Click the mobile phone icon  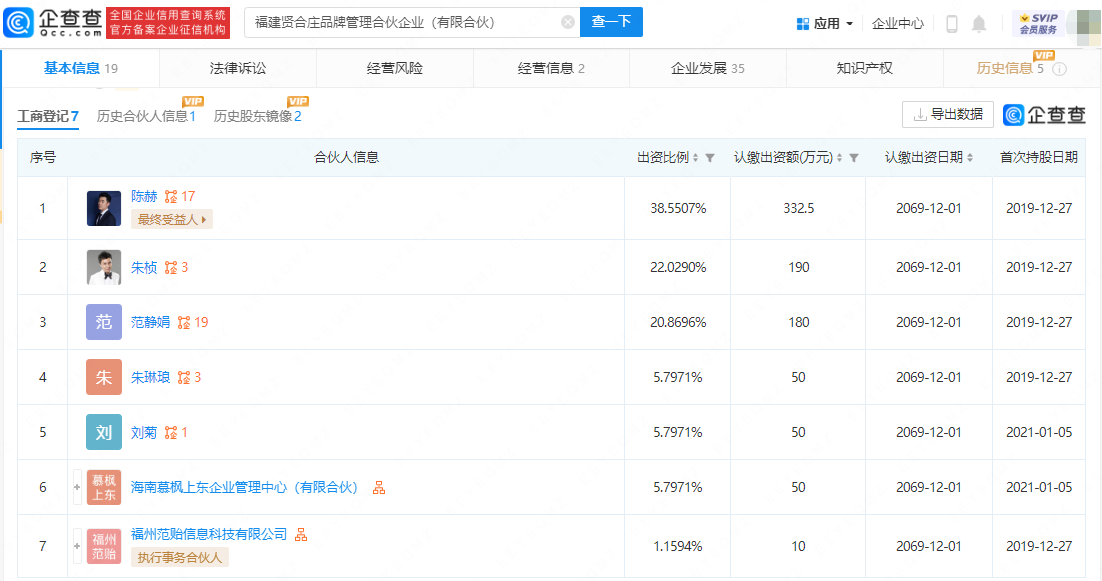point(952,24)
